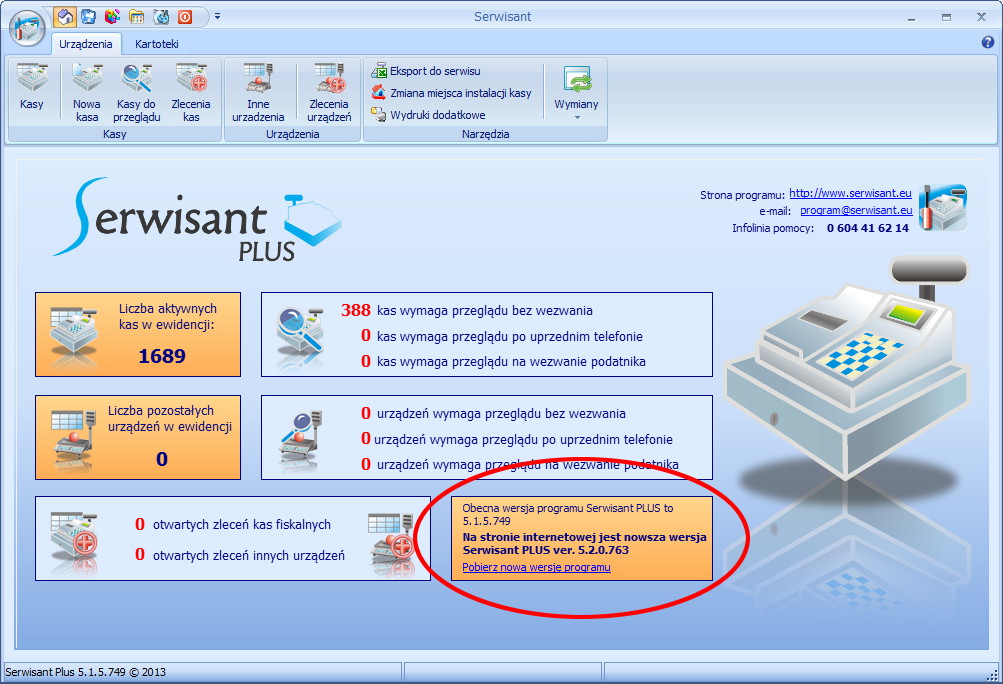The width and height of the screenshot is (1003, 684).
Task: Click urządzeń wymaga przeglądu po uprzednim telefonie row
Action: pyautogui.click(x=517, y=439)
